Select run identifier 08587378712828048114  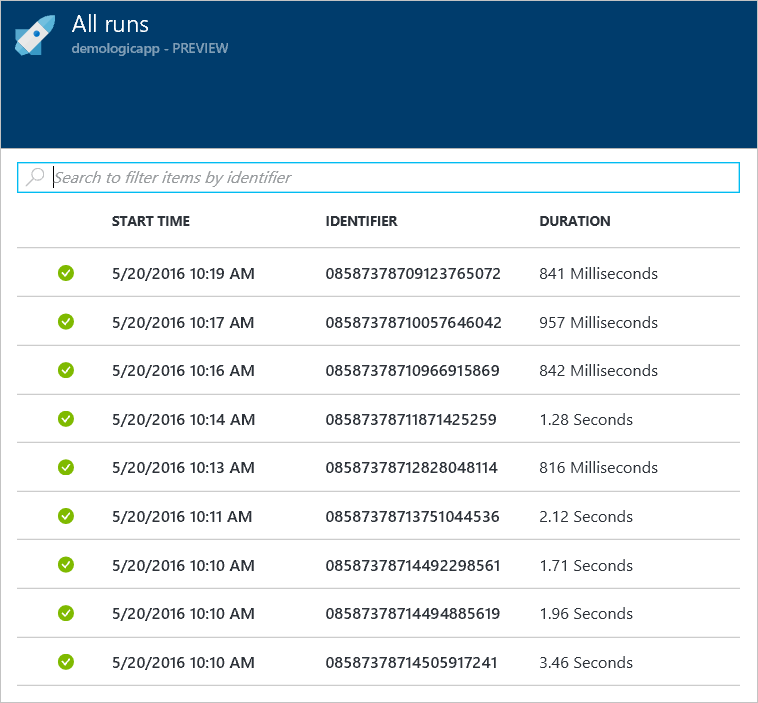(411, 467)
